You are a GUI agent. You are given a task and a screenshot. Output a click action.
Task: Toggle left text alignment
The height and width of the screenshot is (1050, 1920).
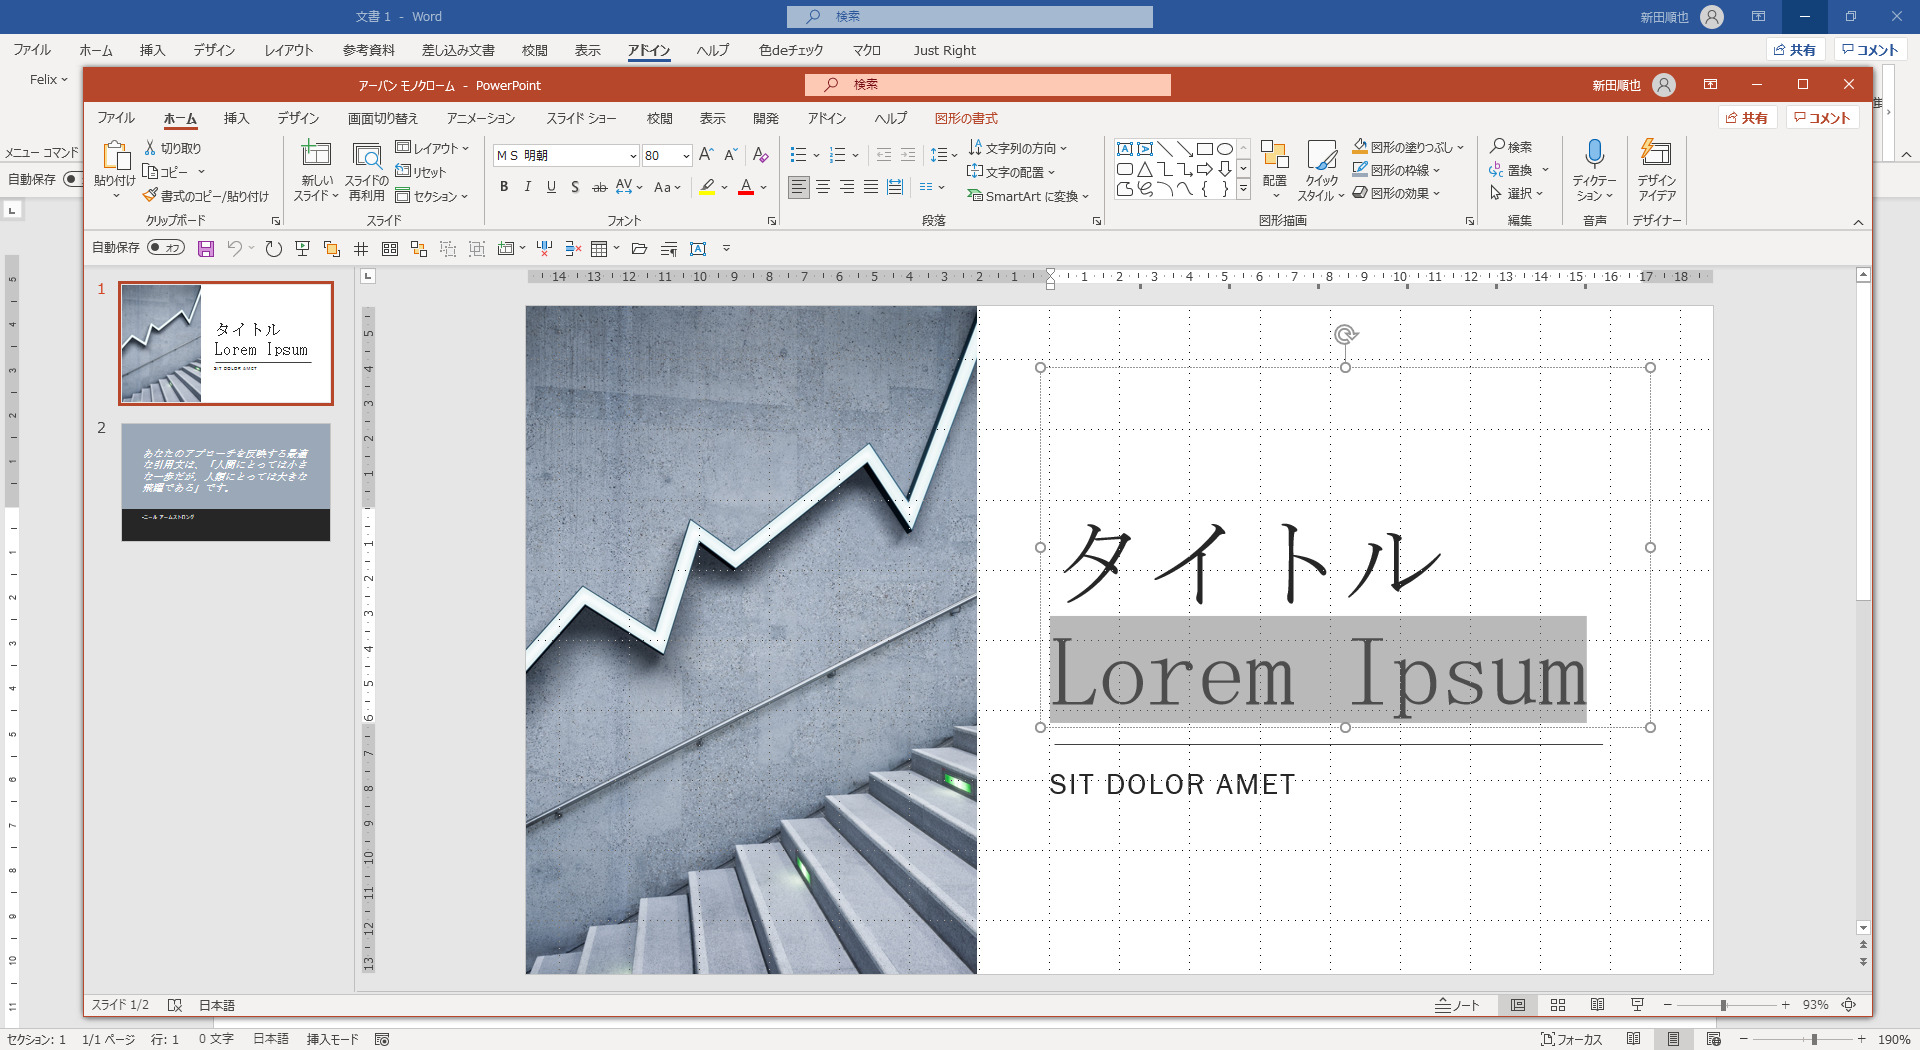click(798, 187)
